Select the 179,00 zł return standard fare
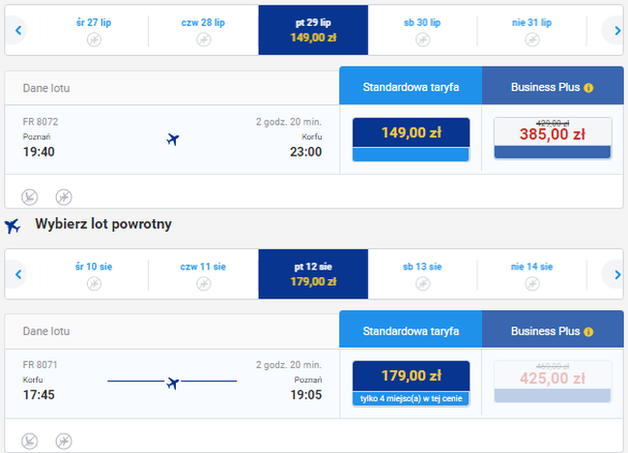The image size is (628, 453). (411, 382)
